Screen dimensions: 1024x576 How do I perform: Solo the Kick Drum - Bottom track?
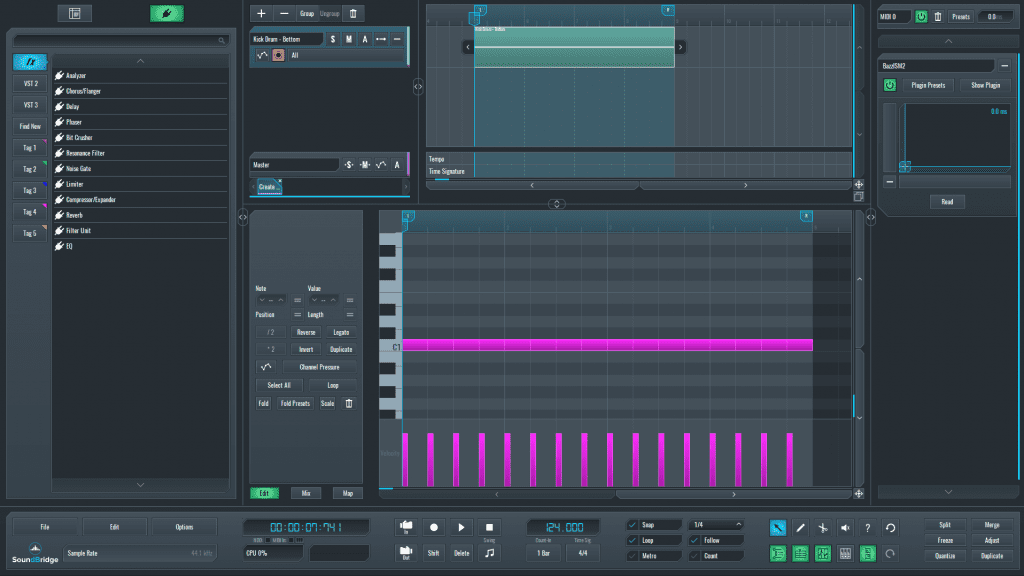[333, 39]
